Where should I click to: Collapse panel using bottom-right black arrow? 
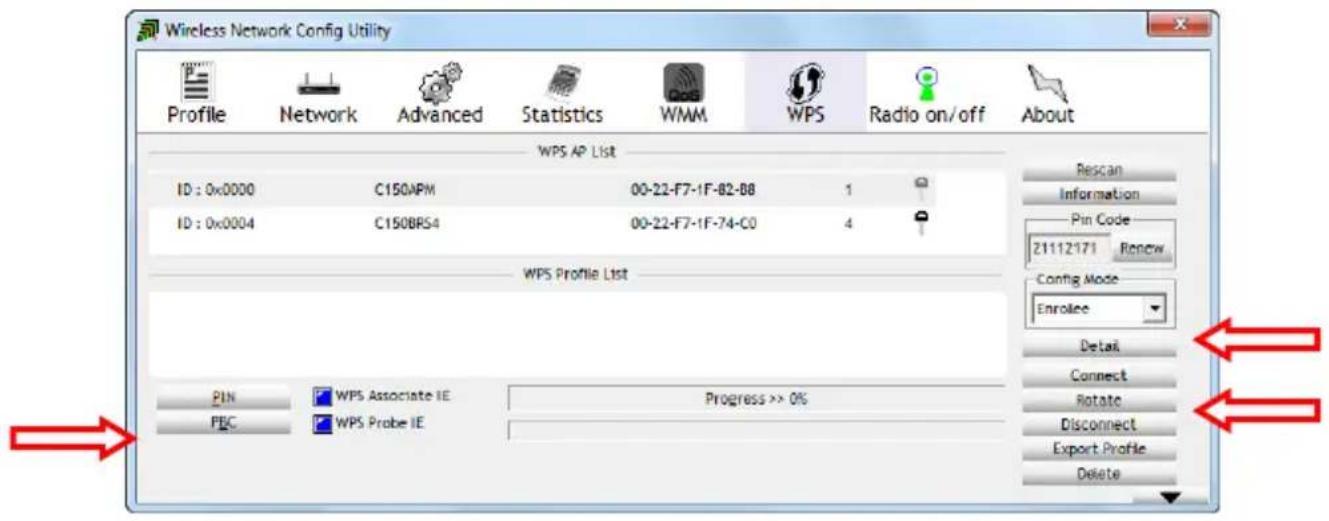1169,497
